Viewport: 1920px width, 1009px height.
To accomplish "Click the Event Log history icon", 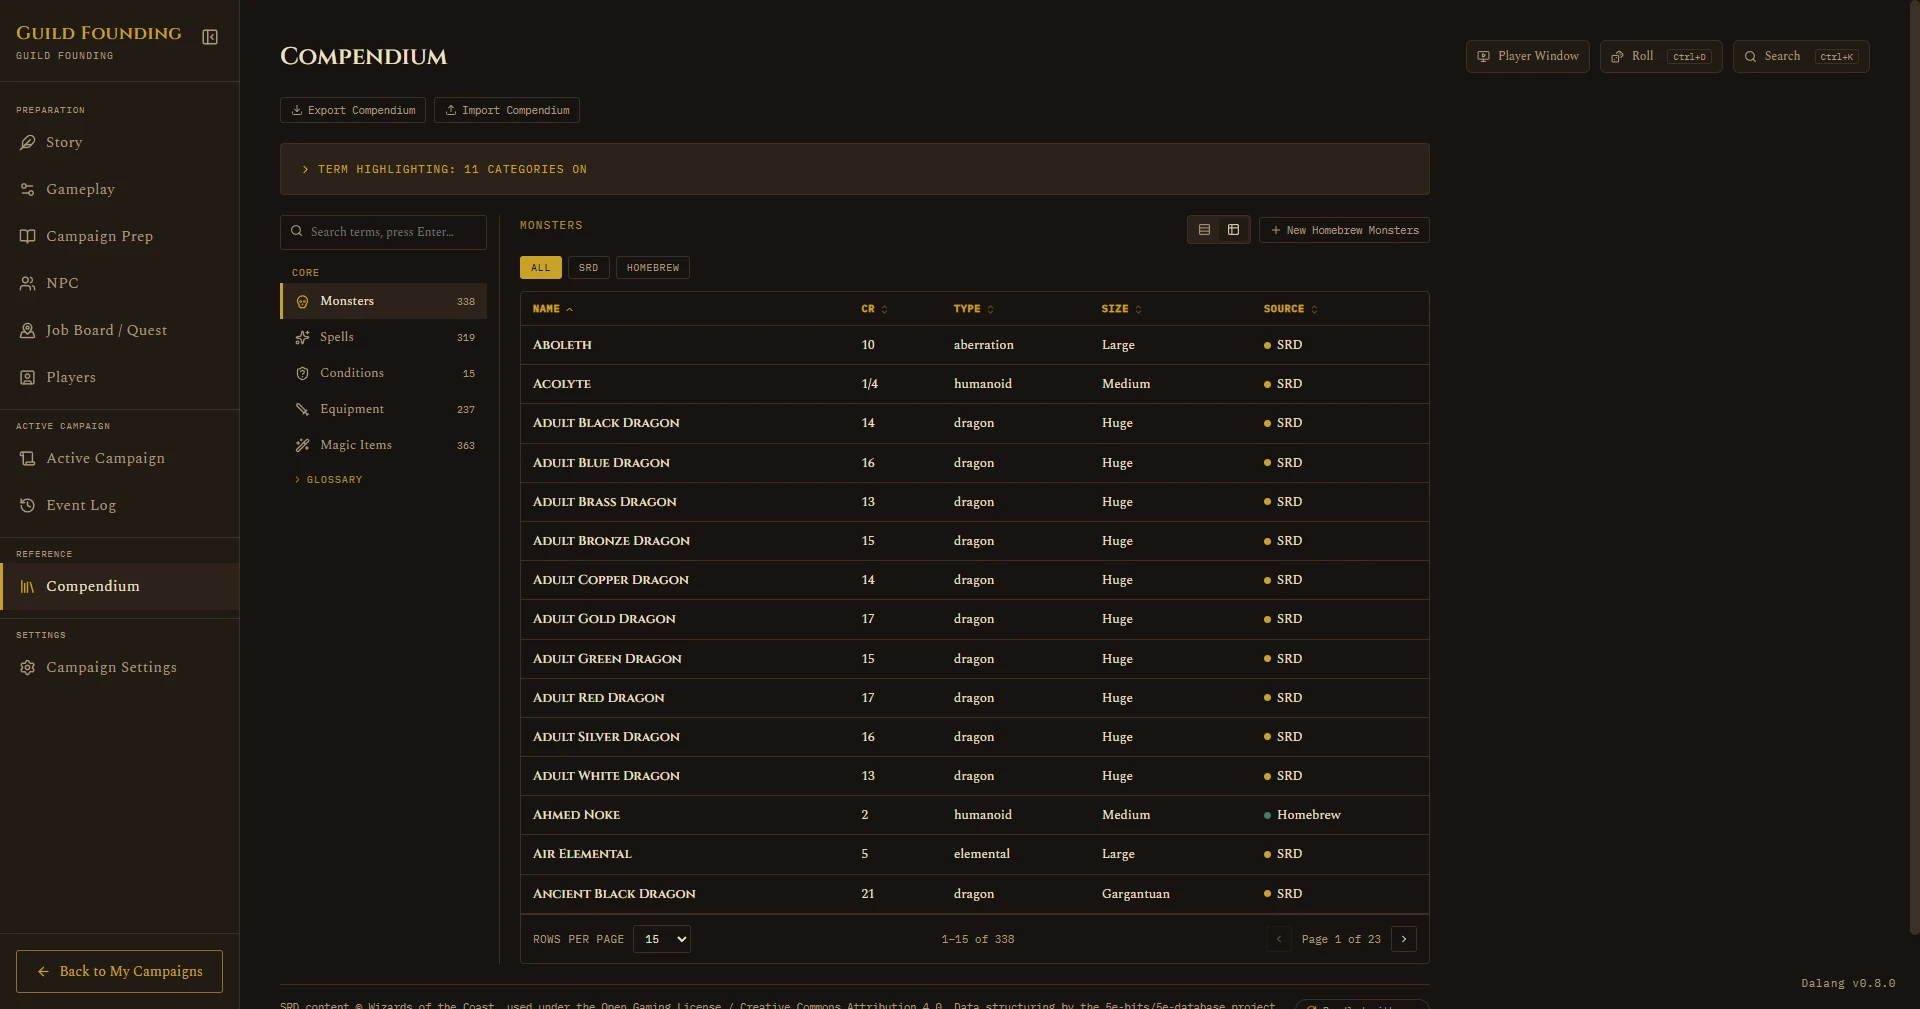I will pyautogui.click(x=27, y=505).
